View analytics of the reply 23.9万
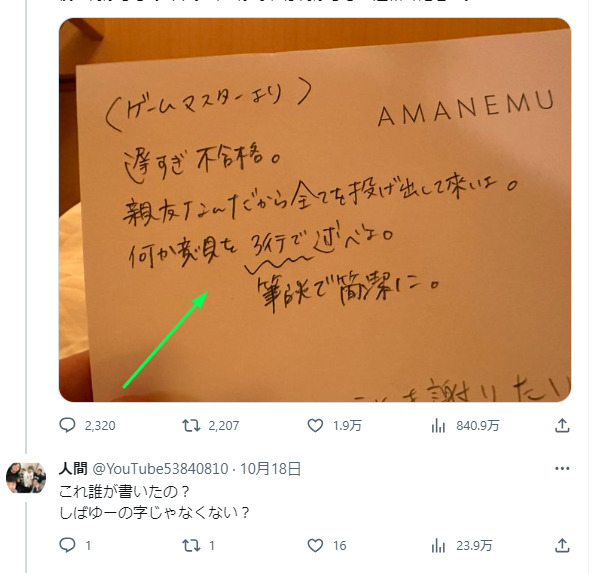This screenshot has width=596, height=573. [x=438, y=545]
